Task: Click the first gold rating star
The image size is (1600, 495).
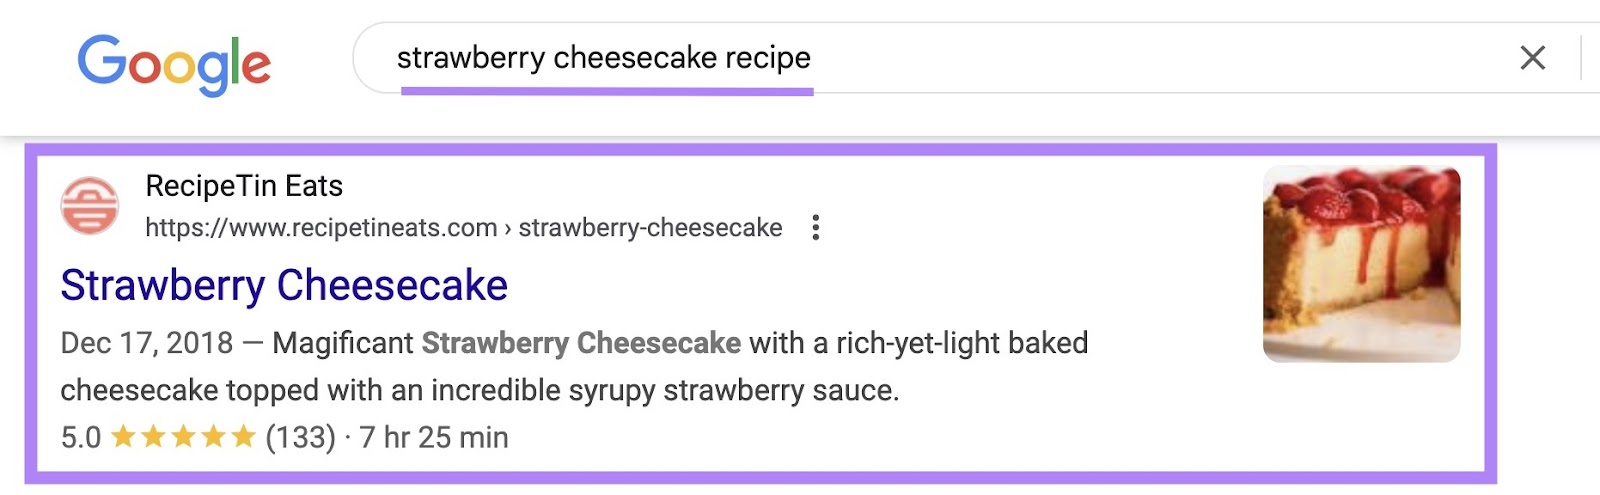Action: coord(123,437)
